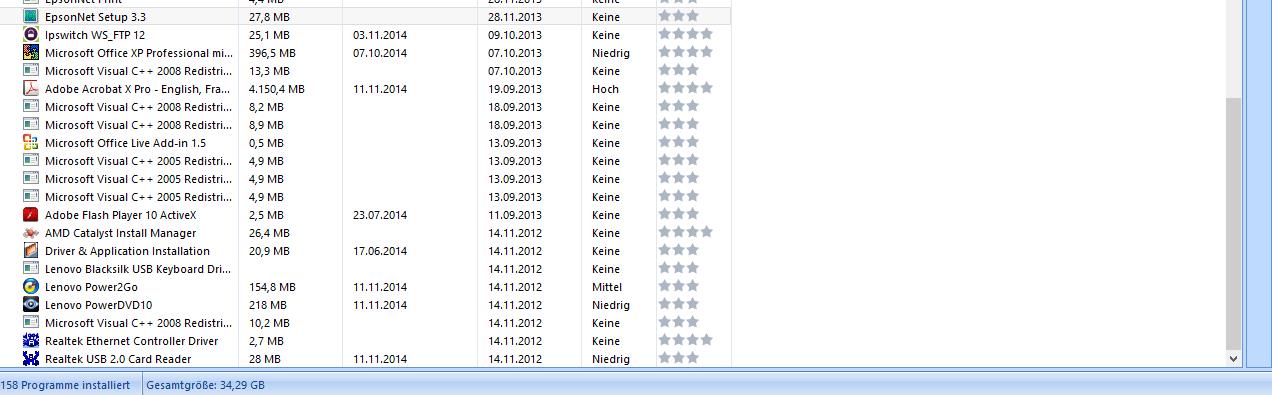Click star rating of Adobe Acrobat X Pro
This screenshot has height=395, width=1272.
685,88
